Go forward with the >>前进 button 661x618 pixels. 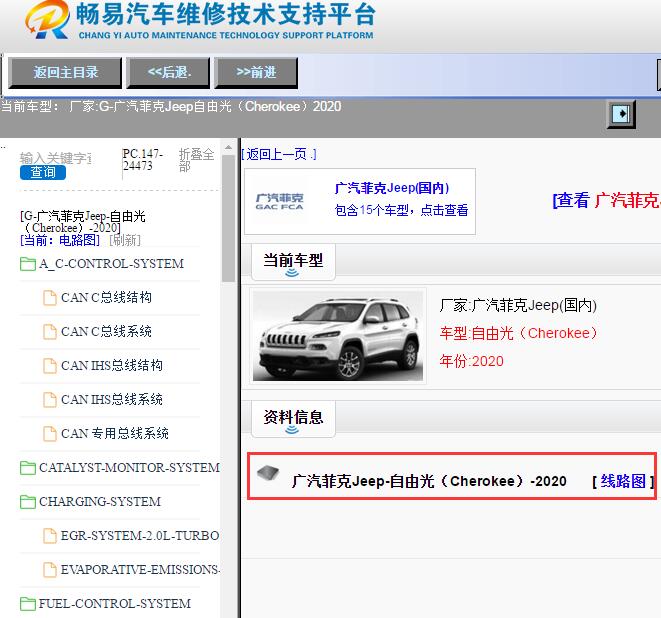256,73
